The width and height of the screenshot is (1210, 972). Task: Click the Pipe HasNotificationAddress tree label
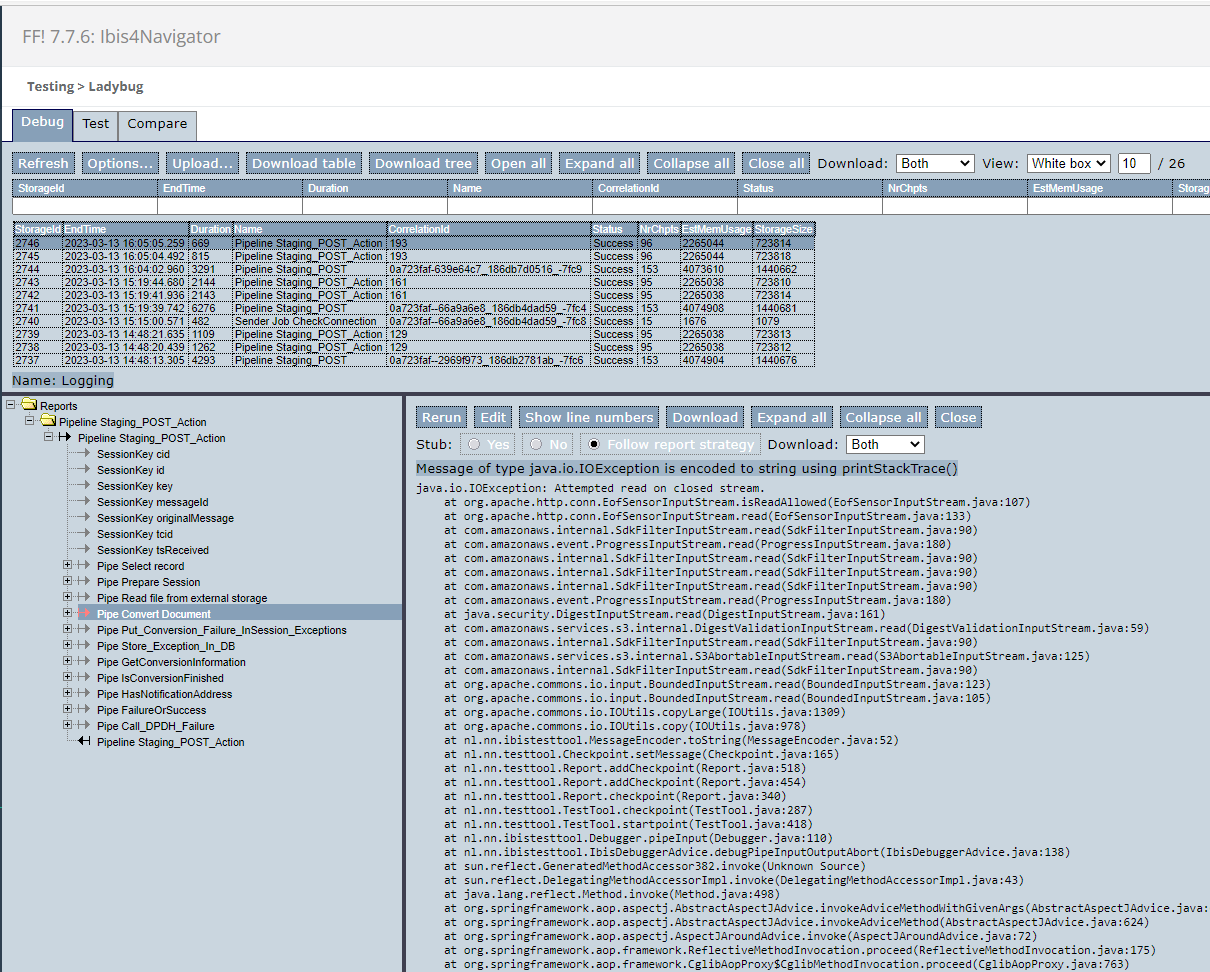tap(164, 694)
